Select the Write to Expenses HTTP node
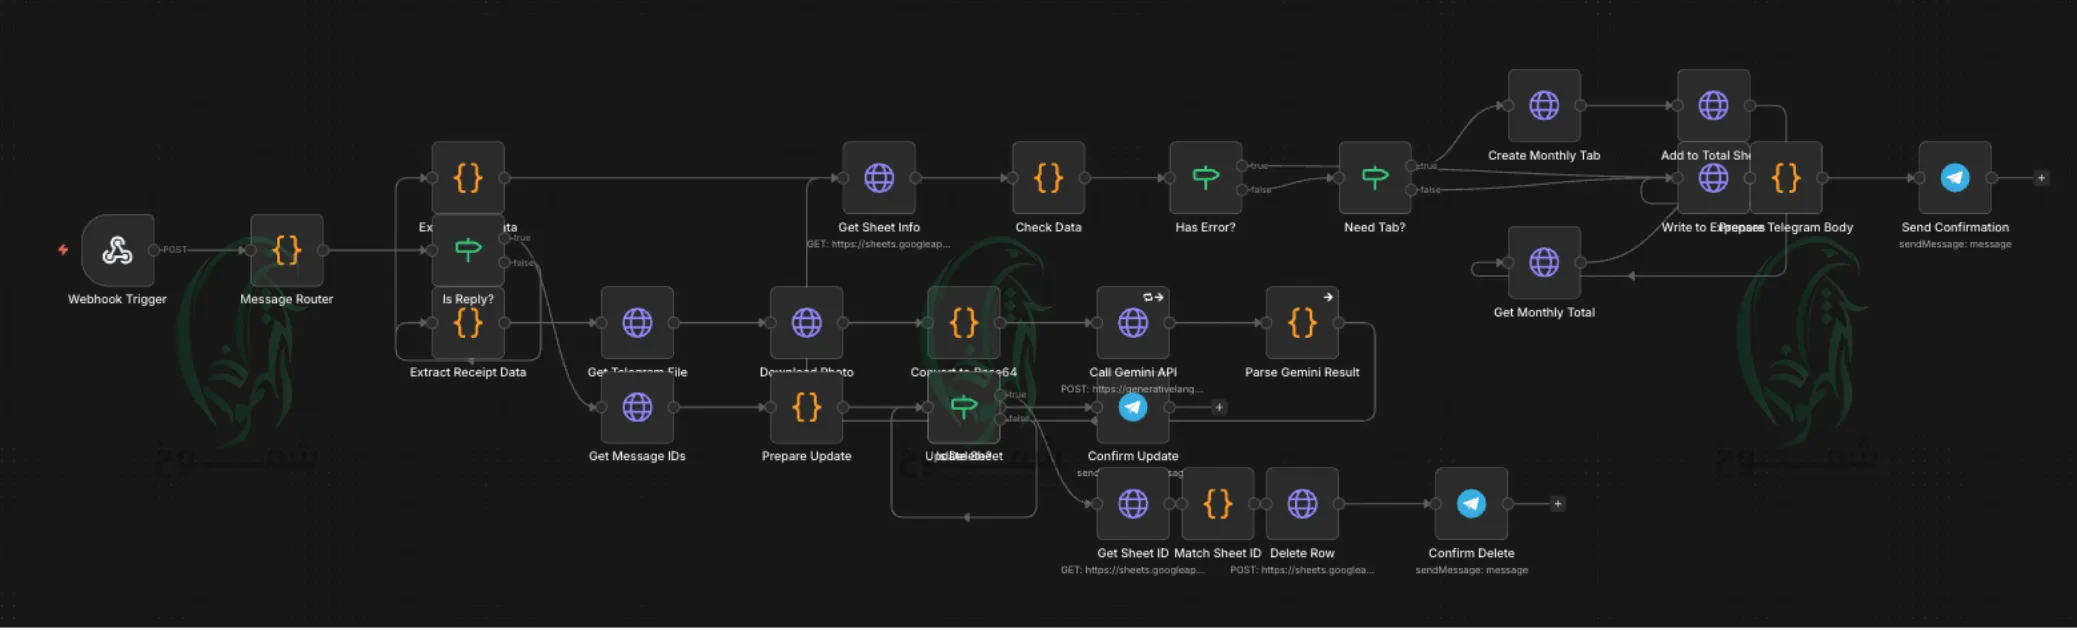Screen dimensions: 2077x631 [1713, 178]
